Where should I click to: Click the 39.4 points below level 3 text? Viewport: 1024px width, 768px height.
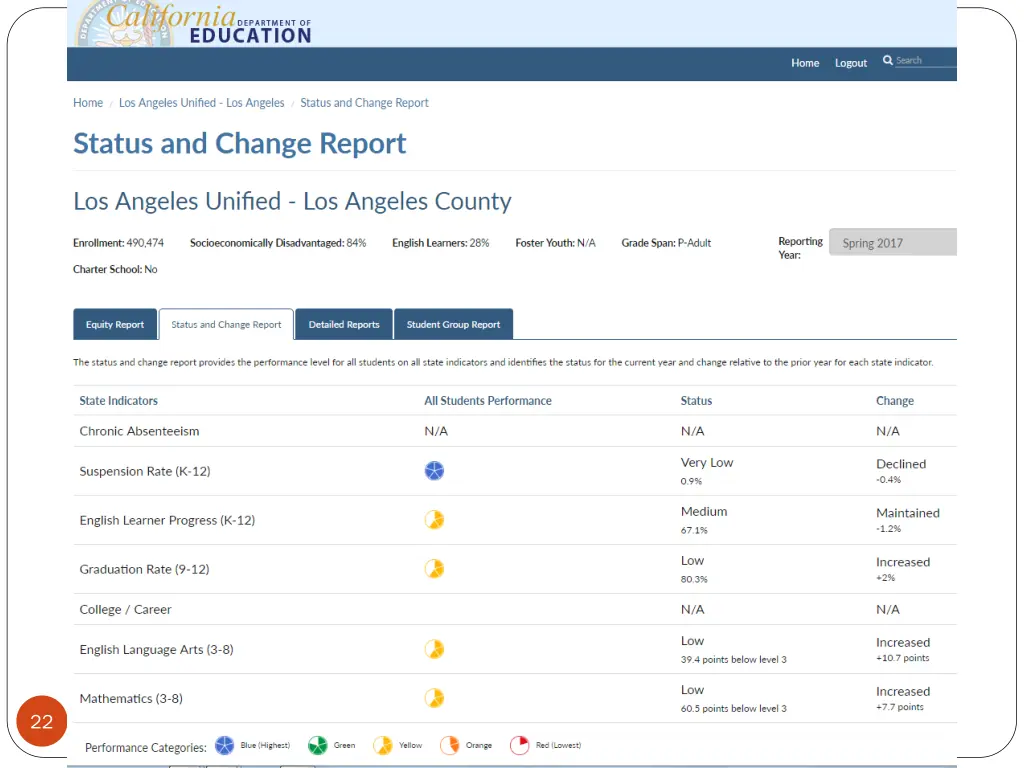[x=733, y=660]
